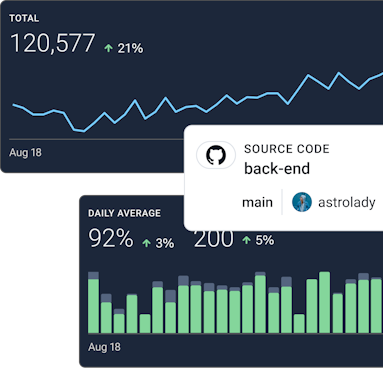Open the astrolady user name
This screenshot has width=383, height=368.
tap(347, 202)
